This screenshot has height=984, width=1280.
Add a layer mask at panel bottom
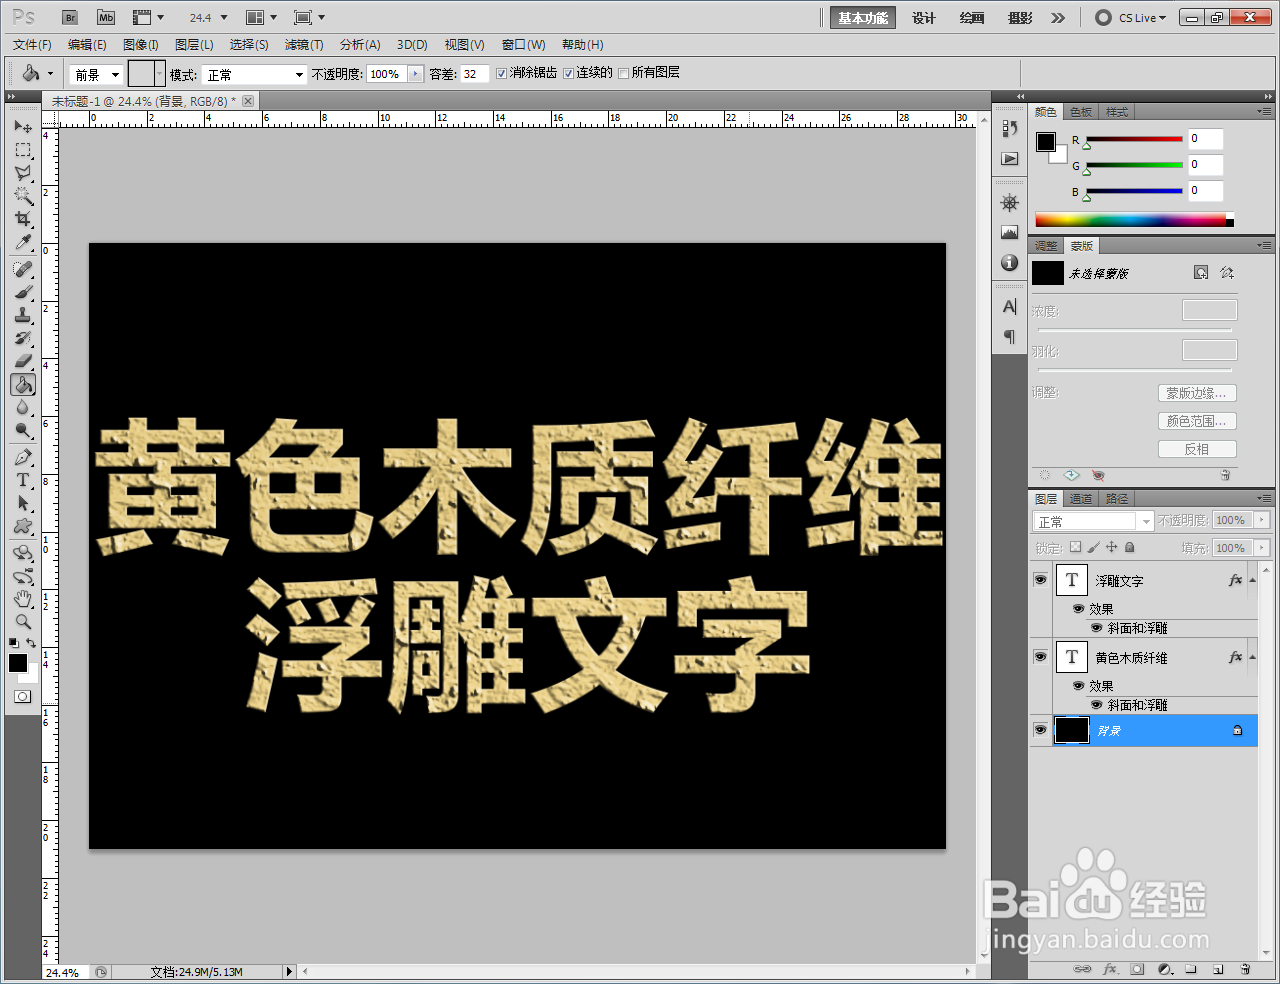1137,969
